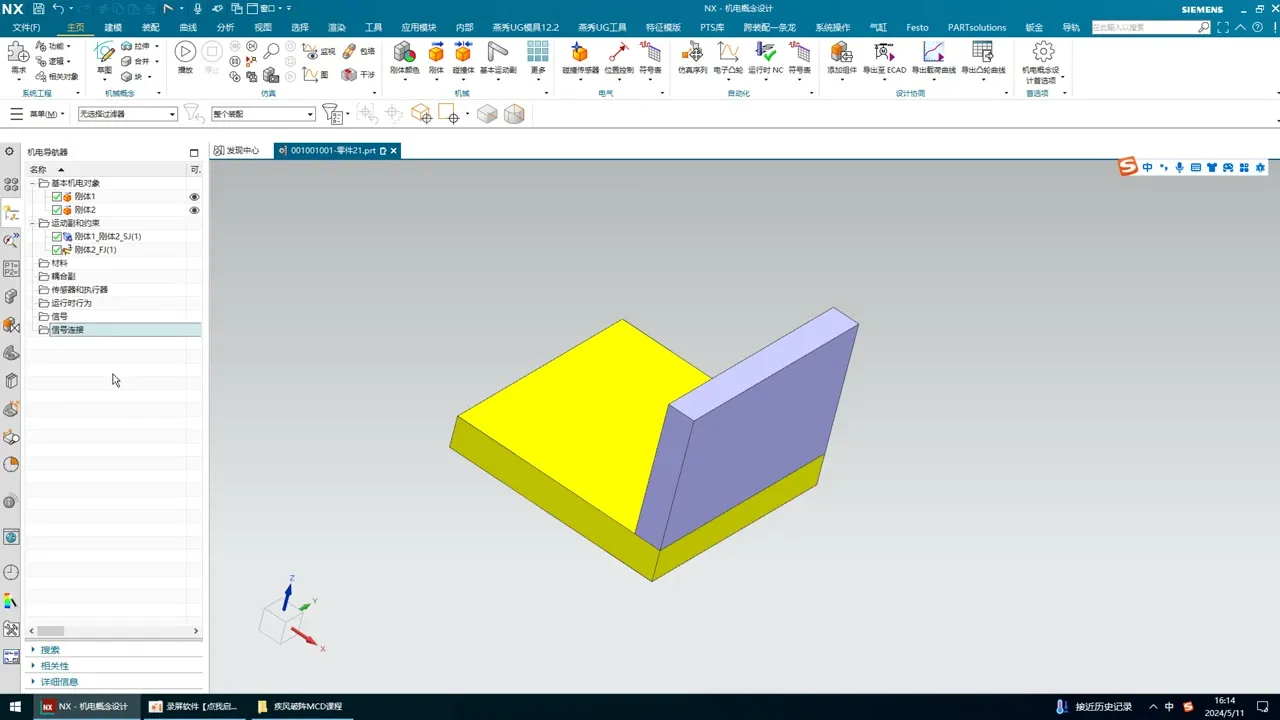Expand the 详细信息 details section

click(x=59, y=682)
